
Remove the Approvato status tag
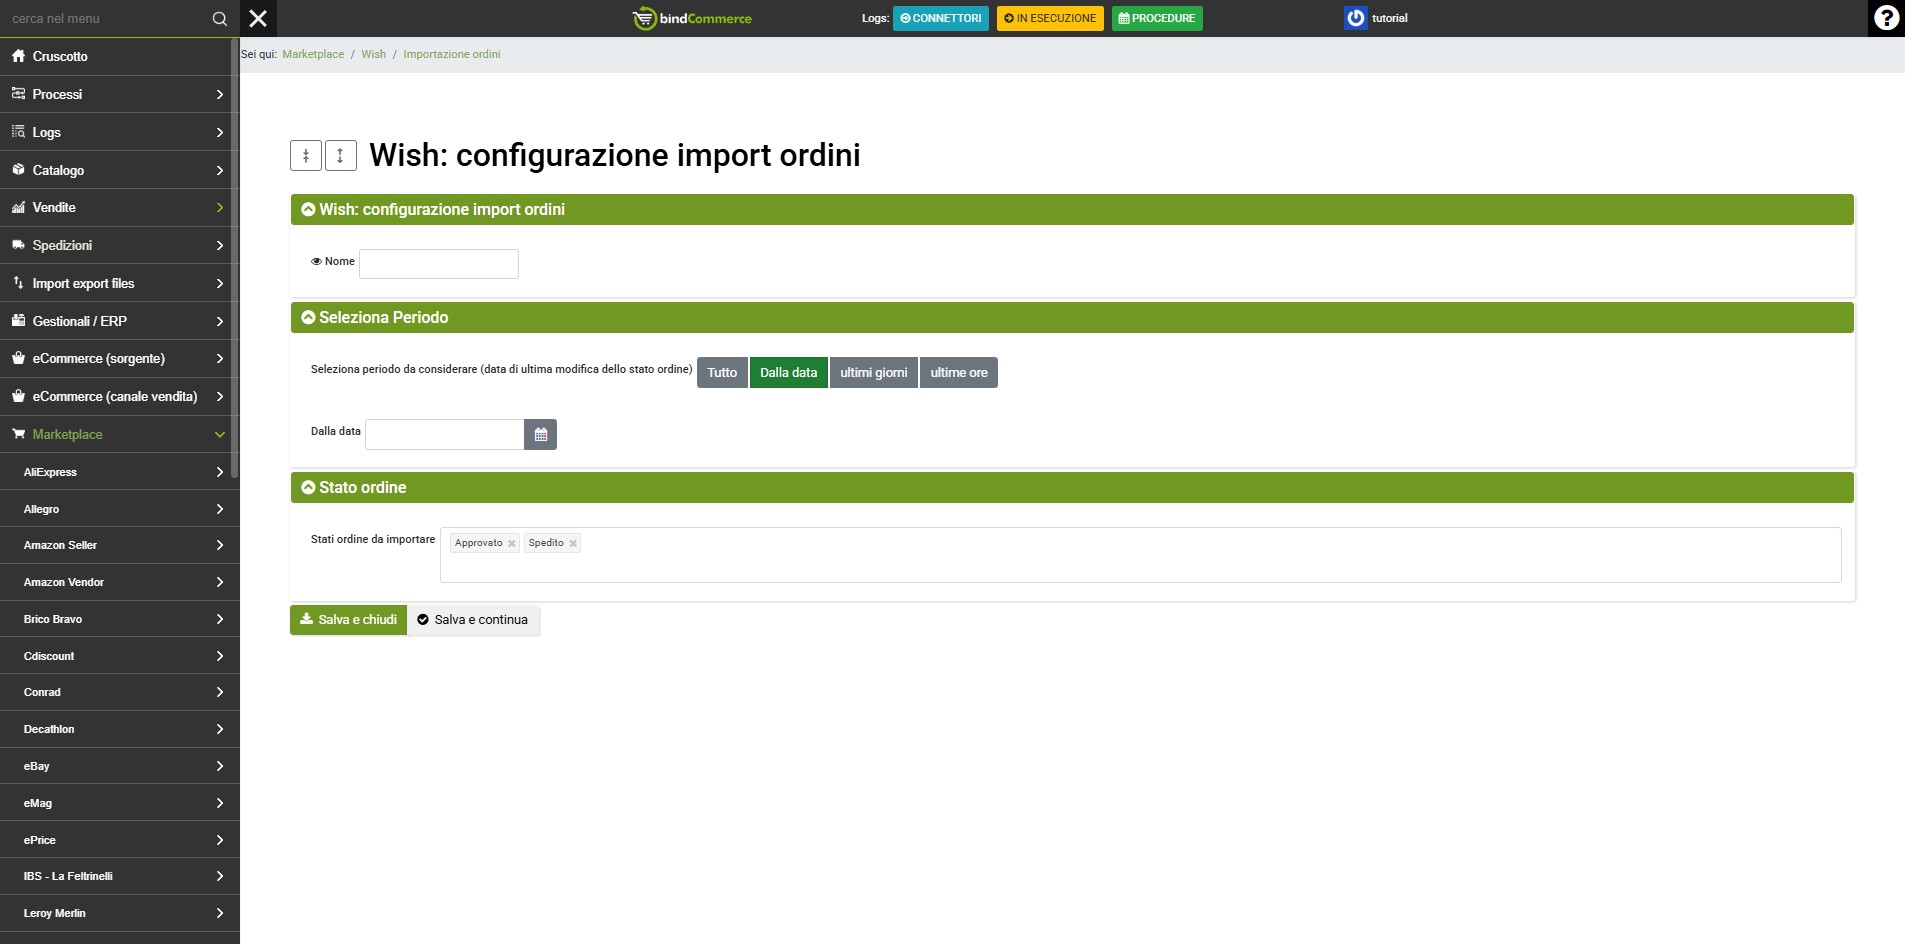[511, 544]
